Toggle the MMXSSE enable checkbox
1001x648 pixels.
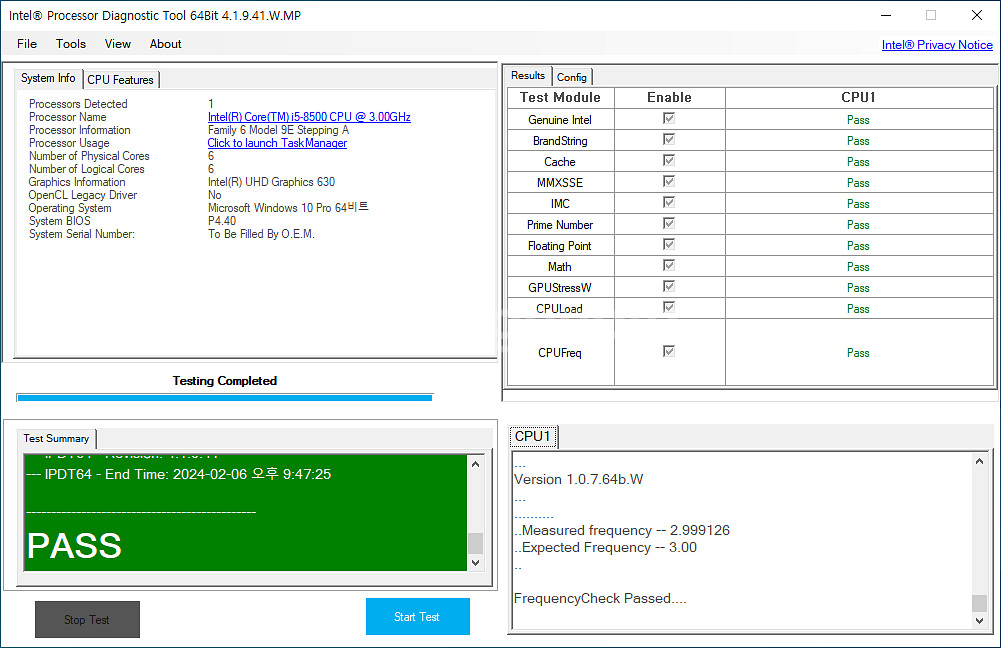click(668, 181)
